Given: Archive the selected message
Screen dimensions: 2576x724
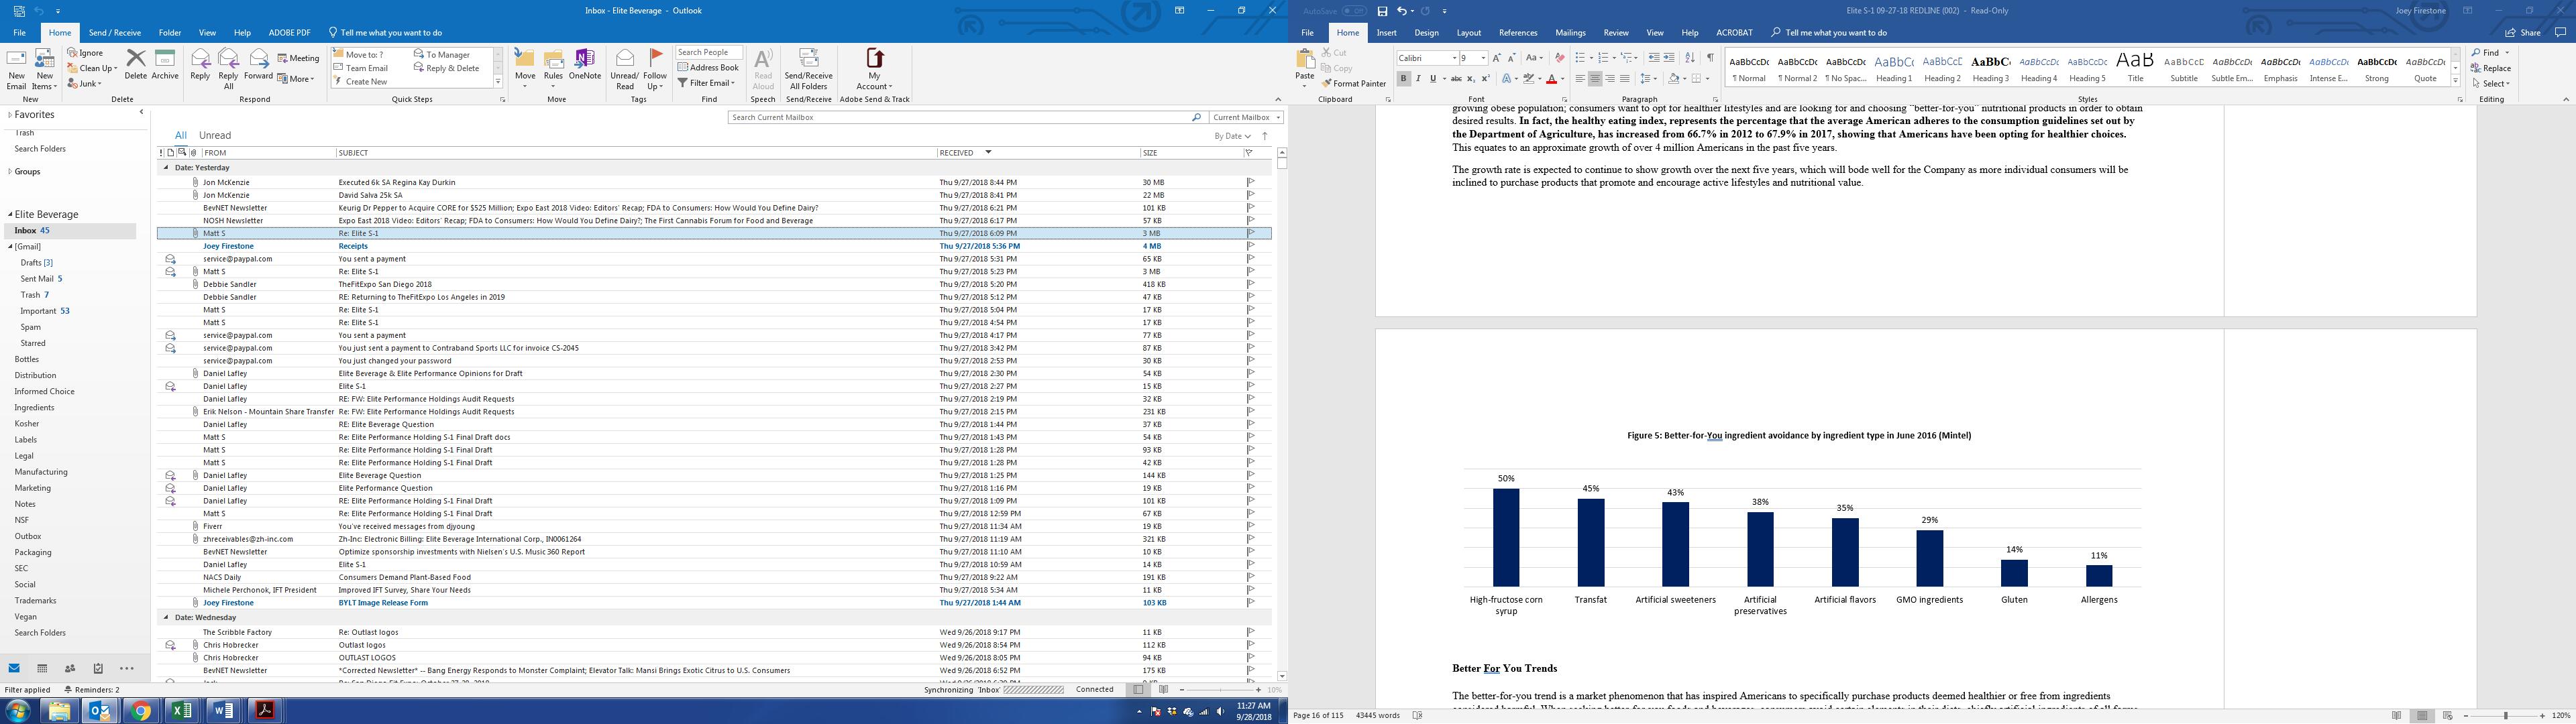Looking at the screenshot, I should (x=165, y=65).
